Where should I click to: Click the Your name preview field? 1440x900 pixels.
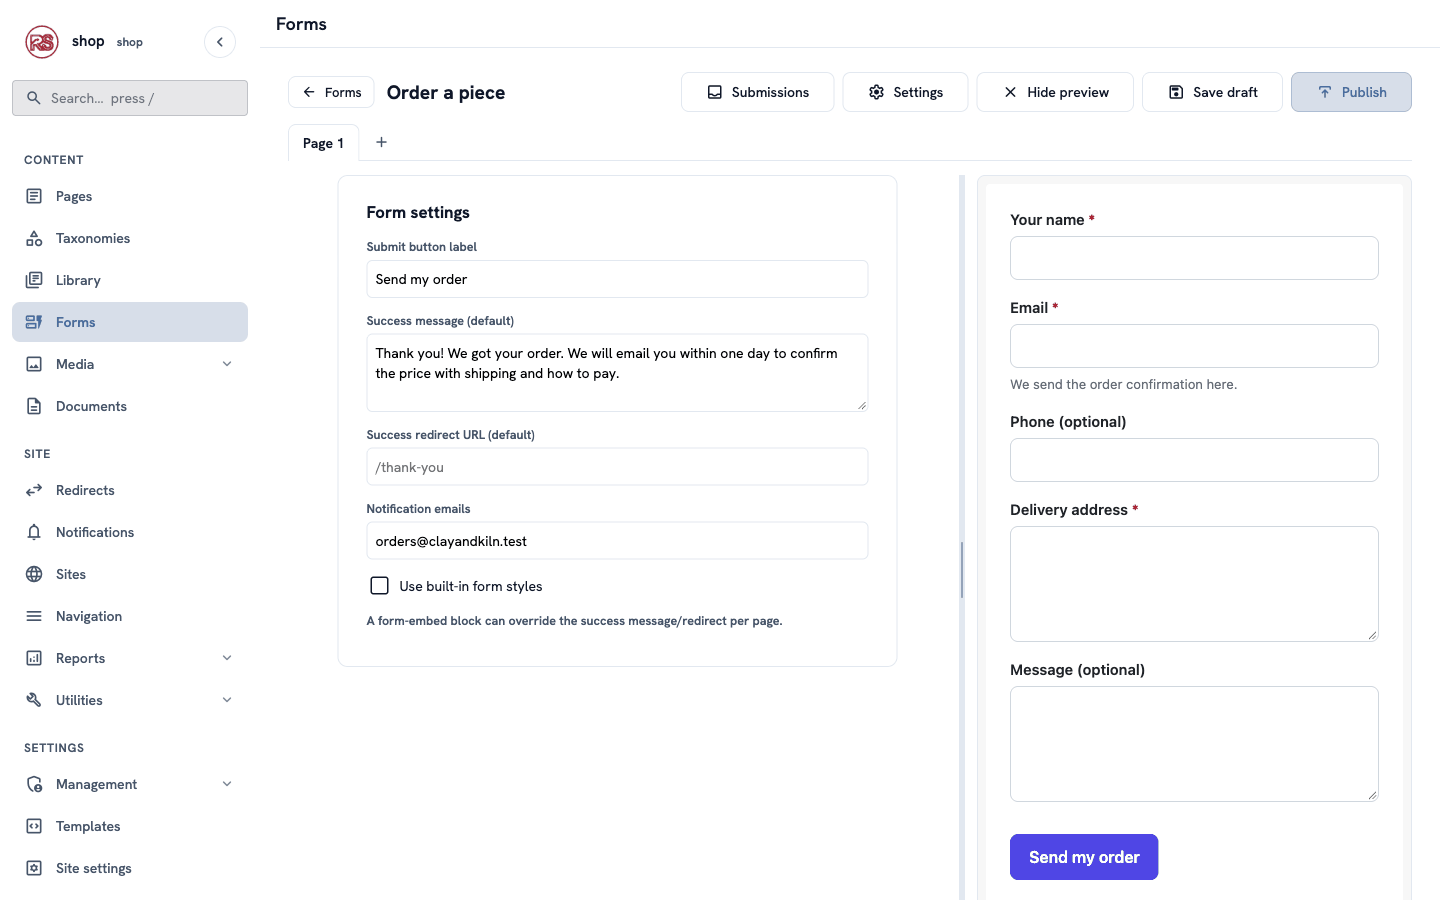(x=1194, y=258)
